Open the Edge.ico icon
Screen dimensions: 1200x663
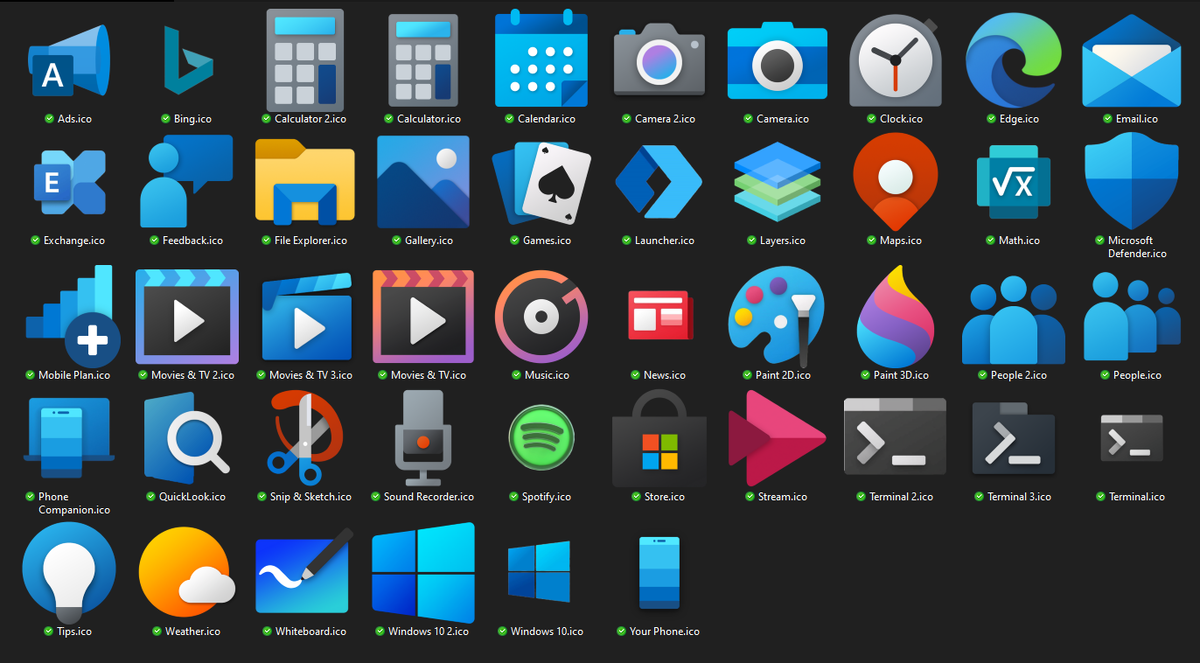tap(1013, 61)
